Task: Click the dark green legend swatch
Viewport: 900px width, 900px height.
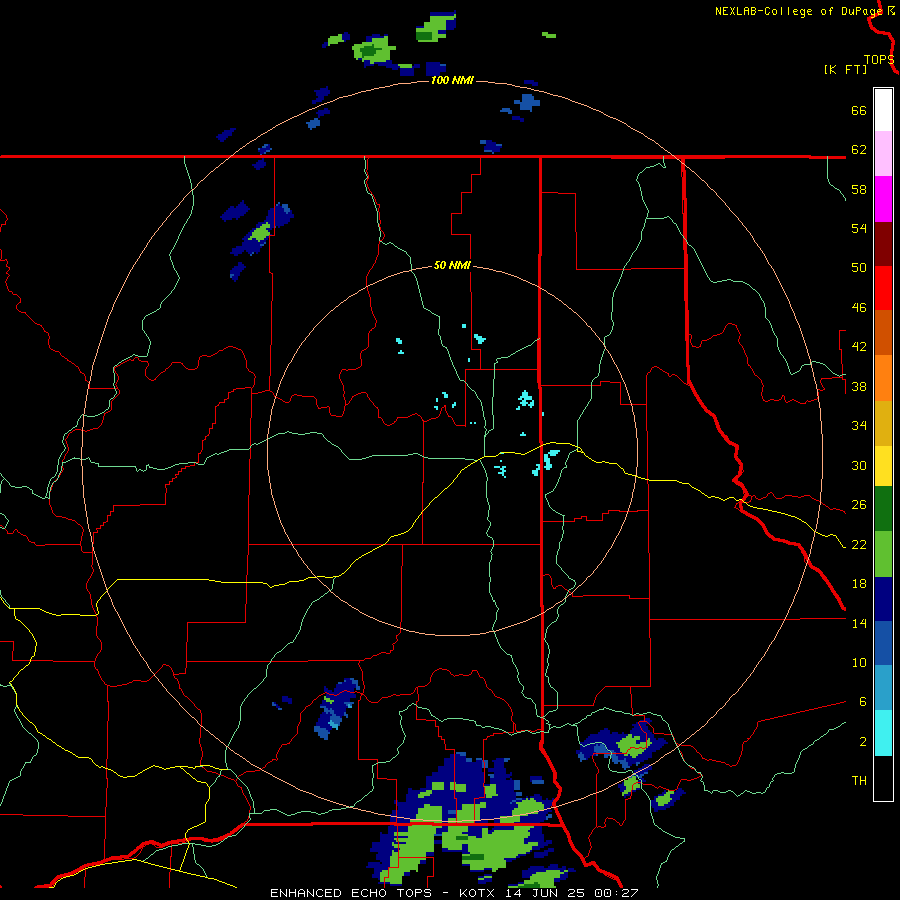Action: point(883,509)
